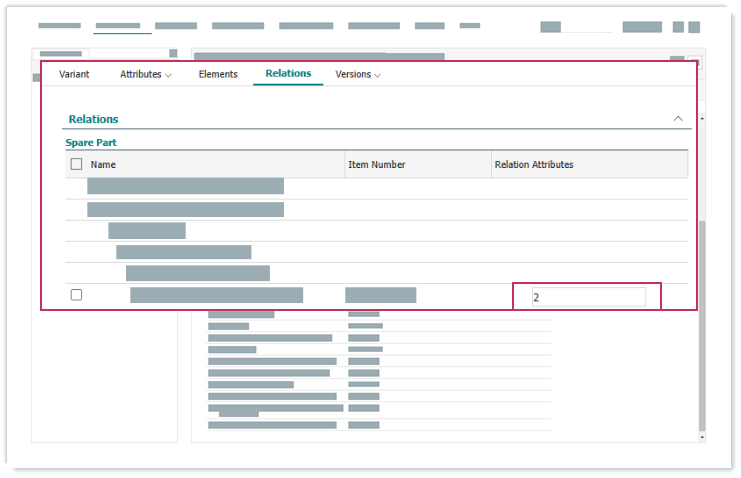Click the active Relations tab

click(288, 73)
